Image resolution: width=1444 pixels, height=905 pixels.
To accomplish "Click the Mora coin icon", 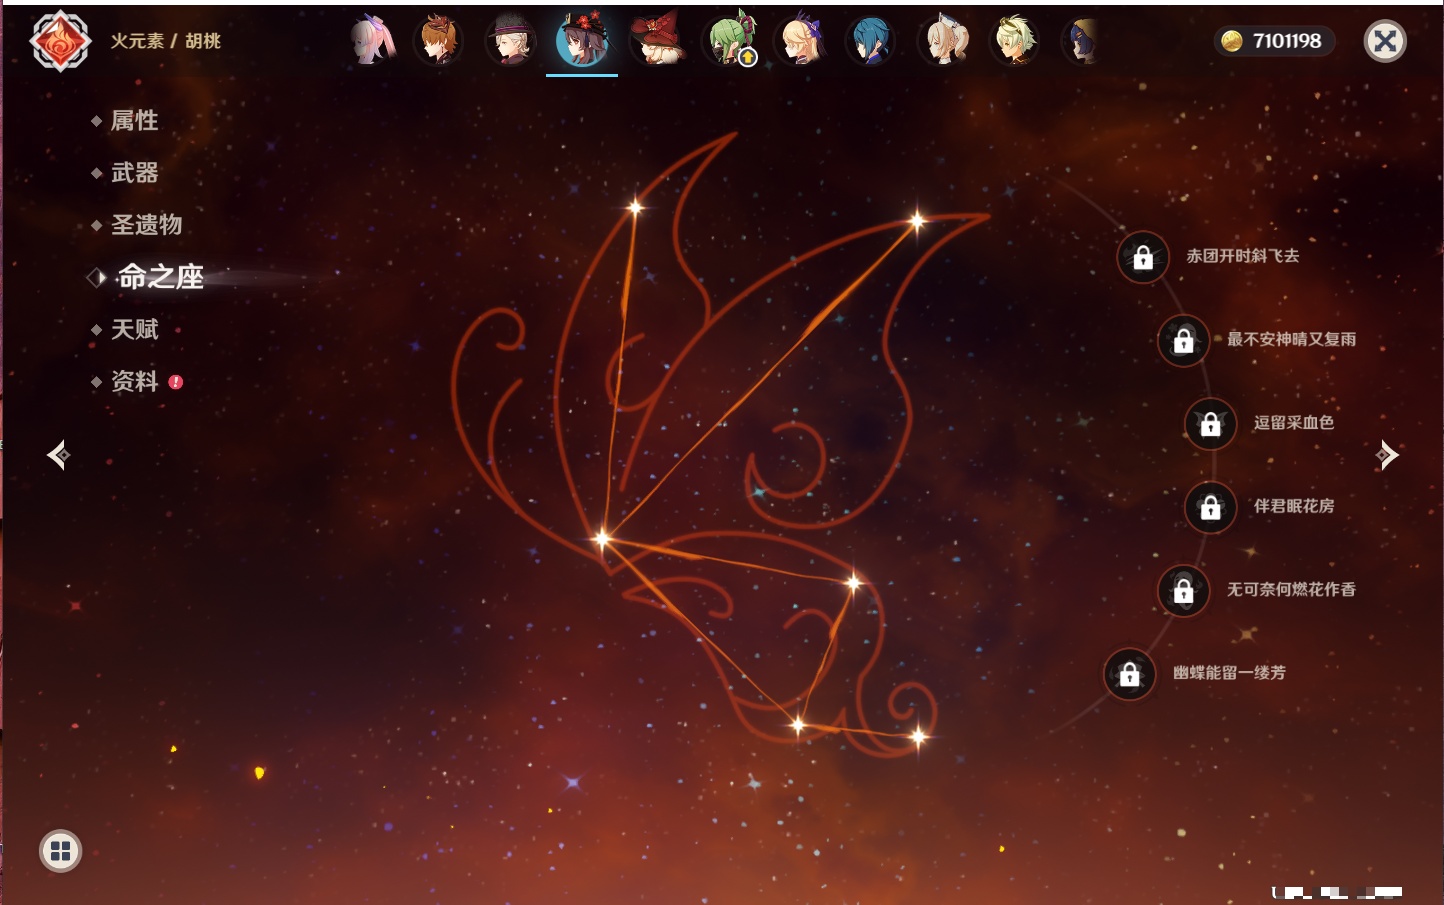I will tap(1232, 41).
